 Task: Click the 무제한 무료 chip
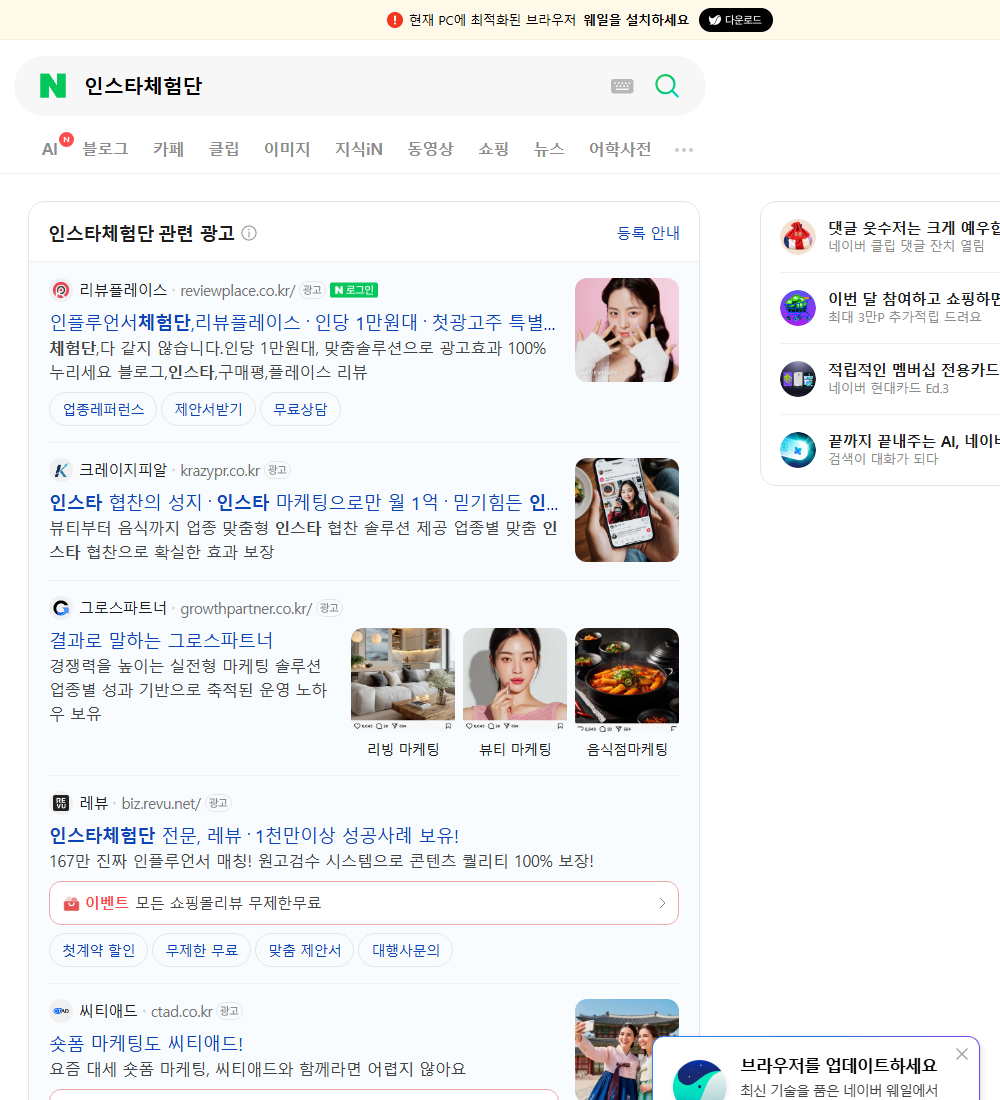point(201,950)
